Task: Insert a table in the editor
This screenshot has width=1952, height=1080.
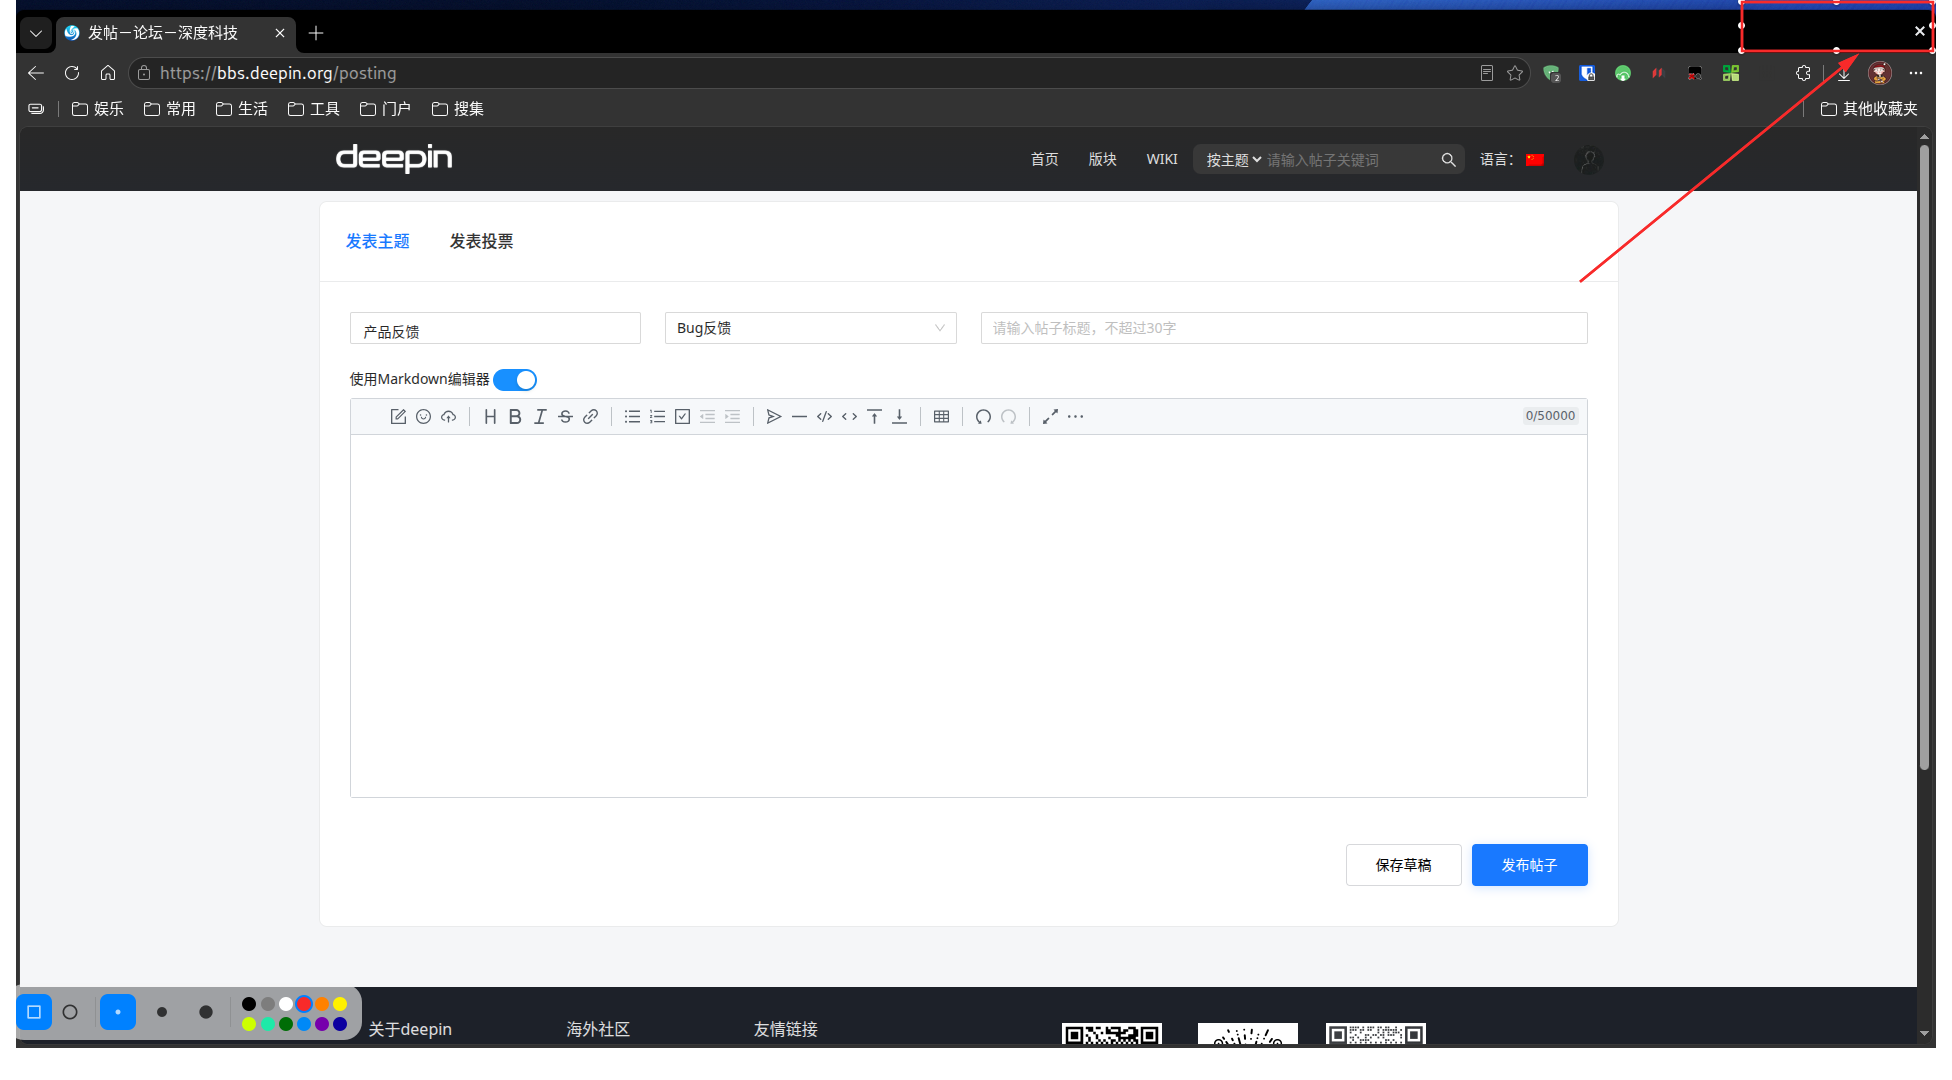Action: [941, 417]
